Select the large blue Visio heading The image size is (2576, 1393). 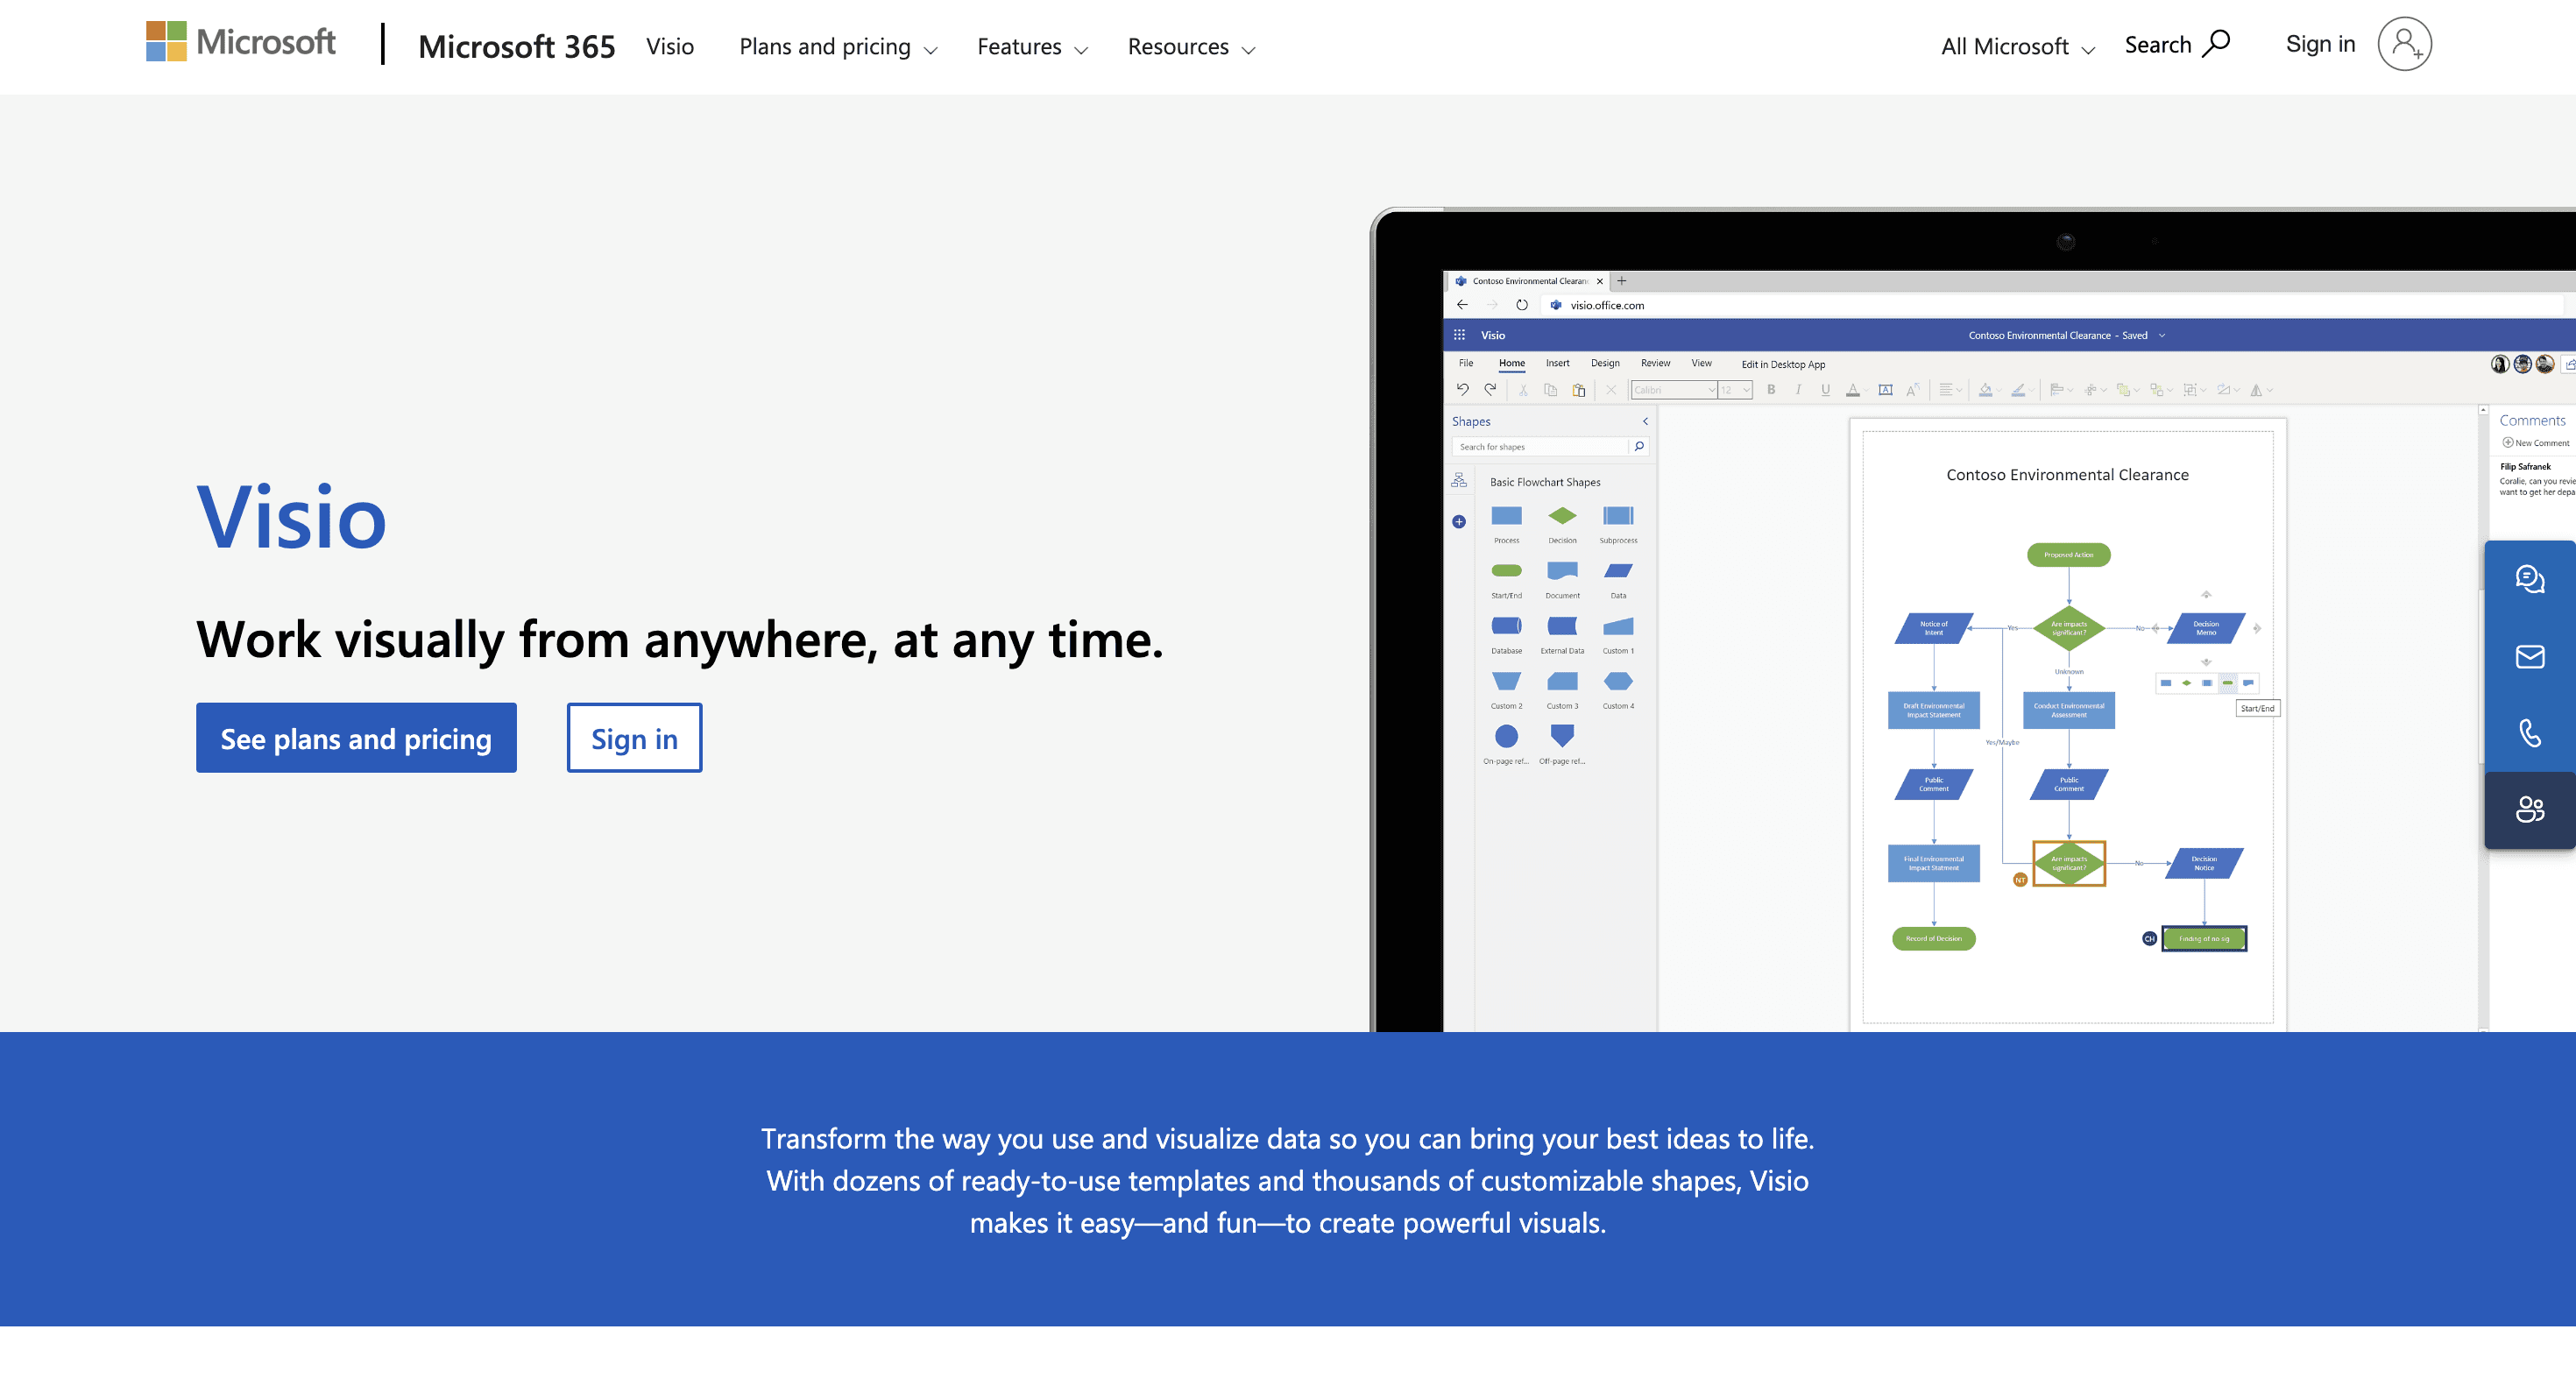click(291, 518)
